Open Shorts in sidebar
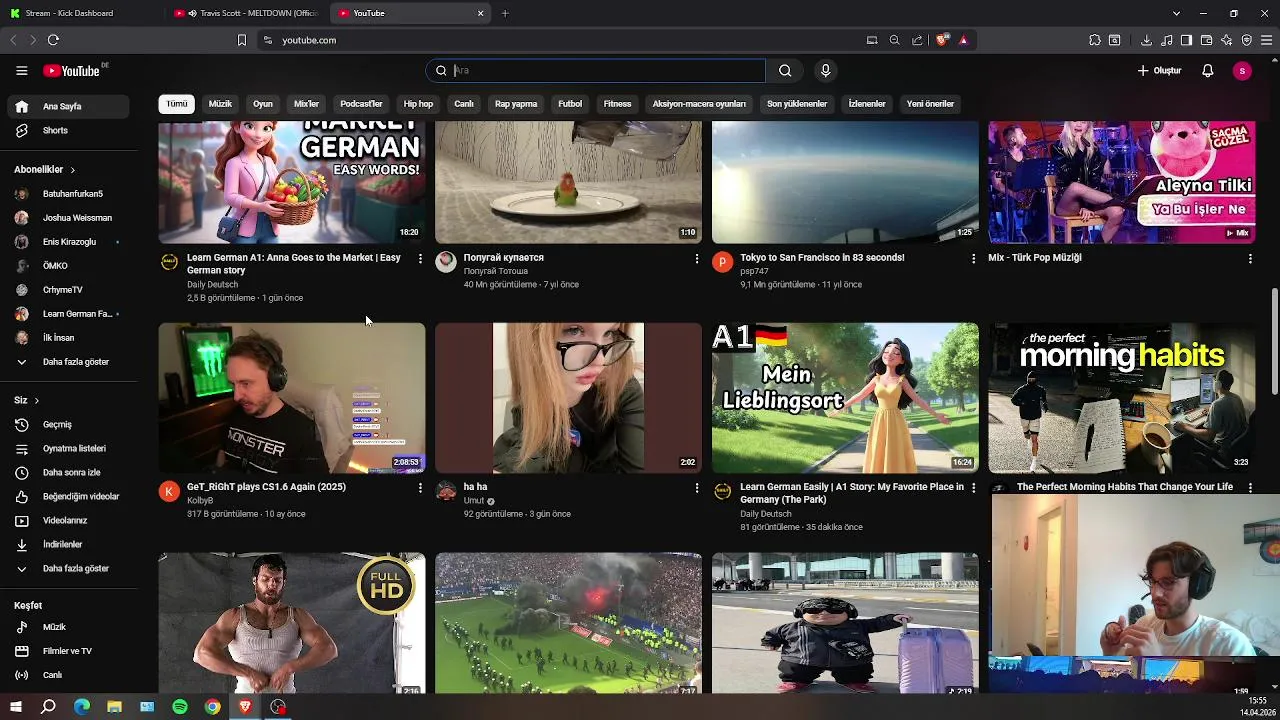The image size is (1280, 720). [x=68, y=130]
